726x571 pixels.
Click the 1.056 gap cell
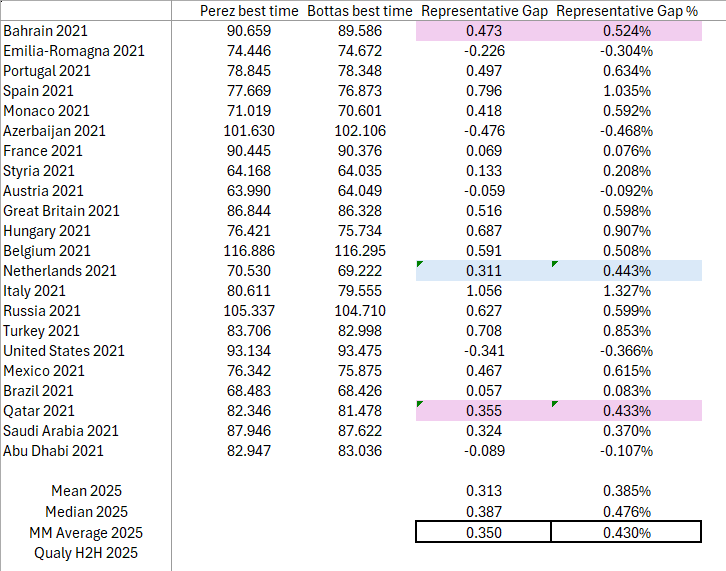coord(484,291)
